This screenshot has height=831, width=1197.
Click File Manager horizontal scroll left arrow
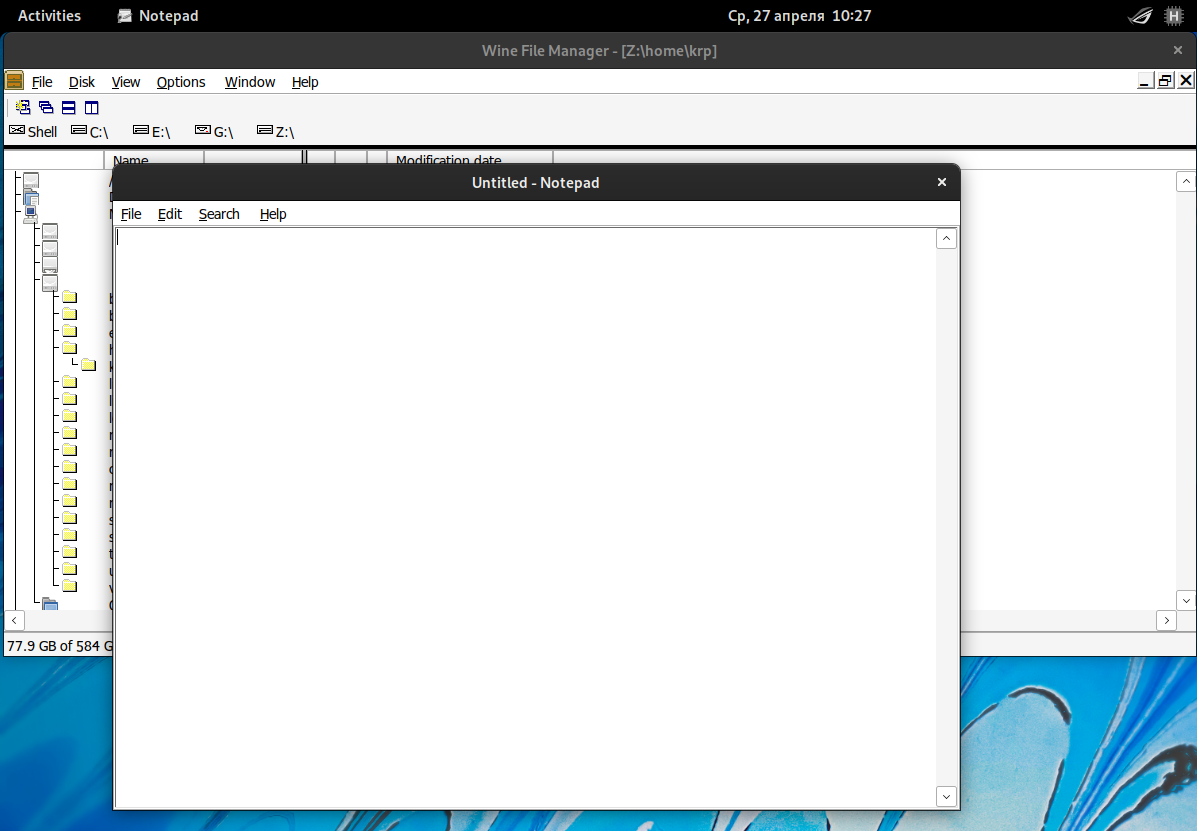pyautogui.click(x=15, y=620)
